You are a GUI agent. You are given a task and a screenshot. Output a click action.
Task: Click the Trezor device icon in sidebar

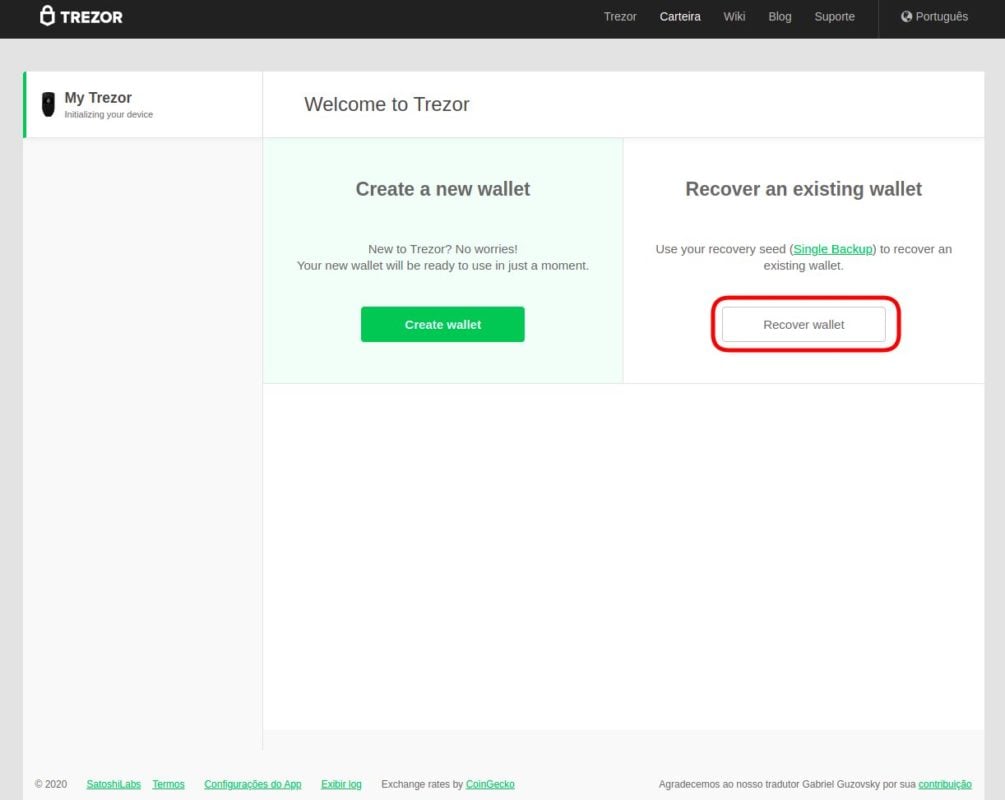48,104
